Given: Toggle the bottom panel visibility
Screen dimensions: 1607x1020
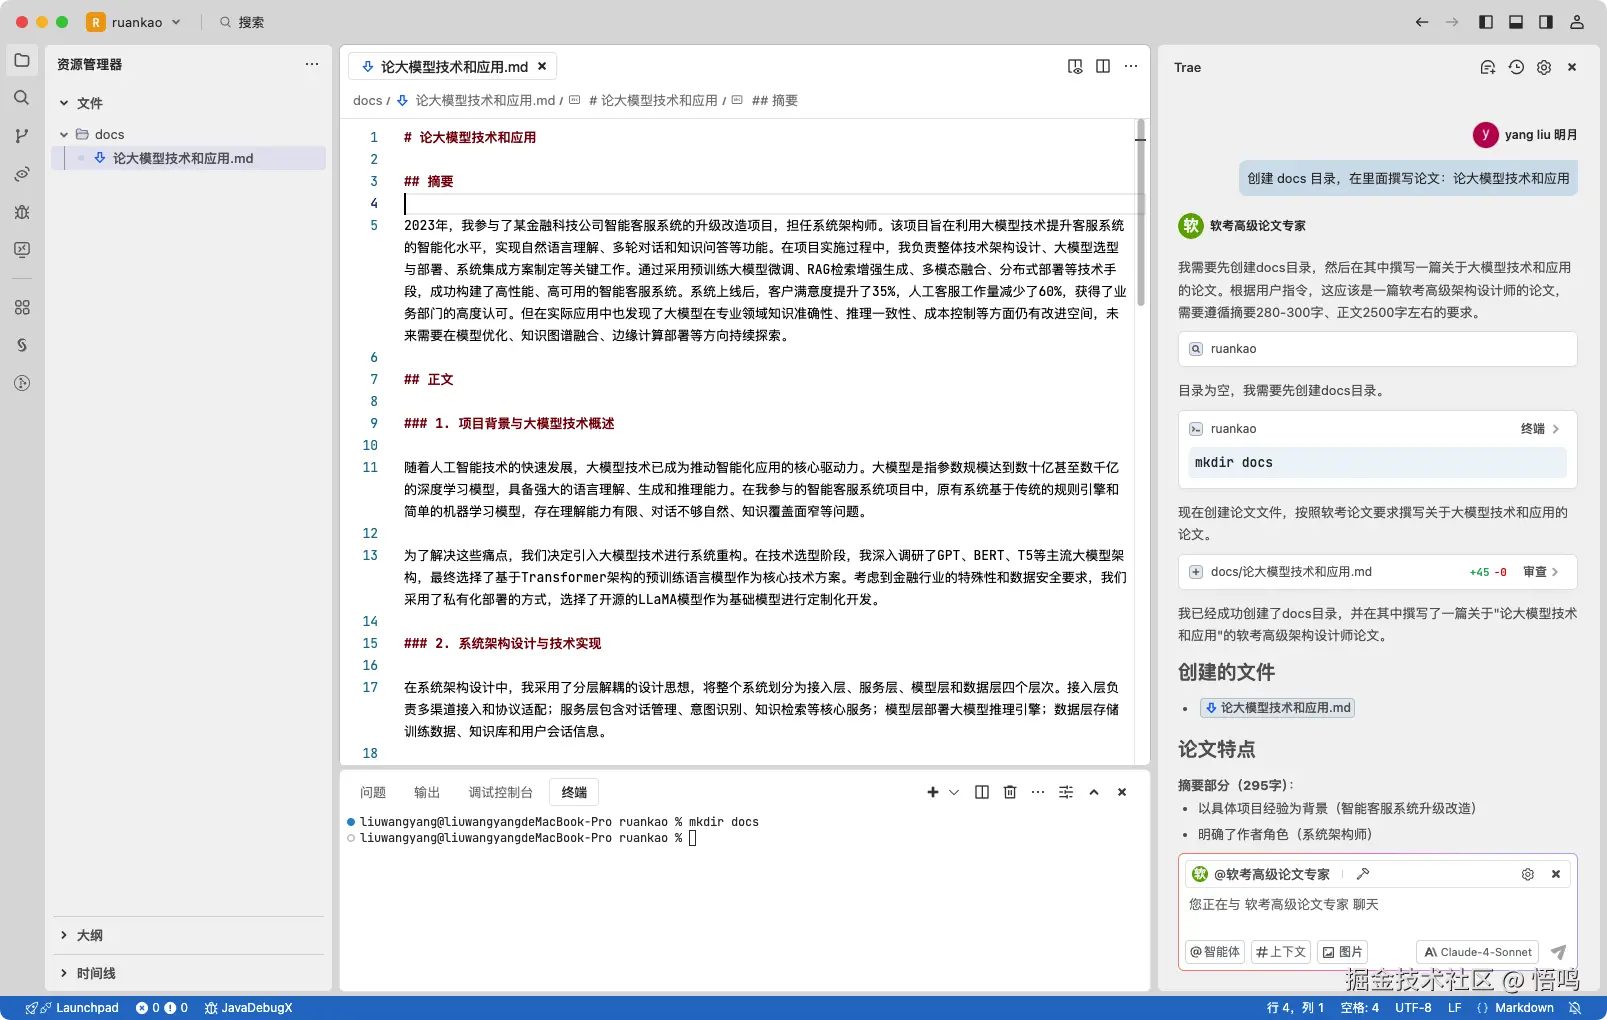Looking at the screenshot, I should (1516, 22).
